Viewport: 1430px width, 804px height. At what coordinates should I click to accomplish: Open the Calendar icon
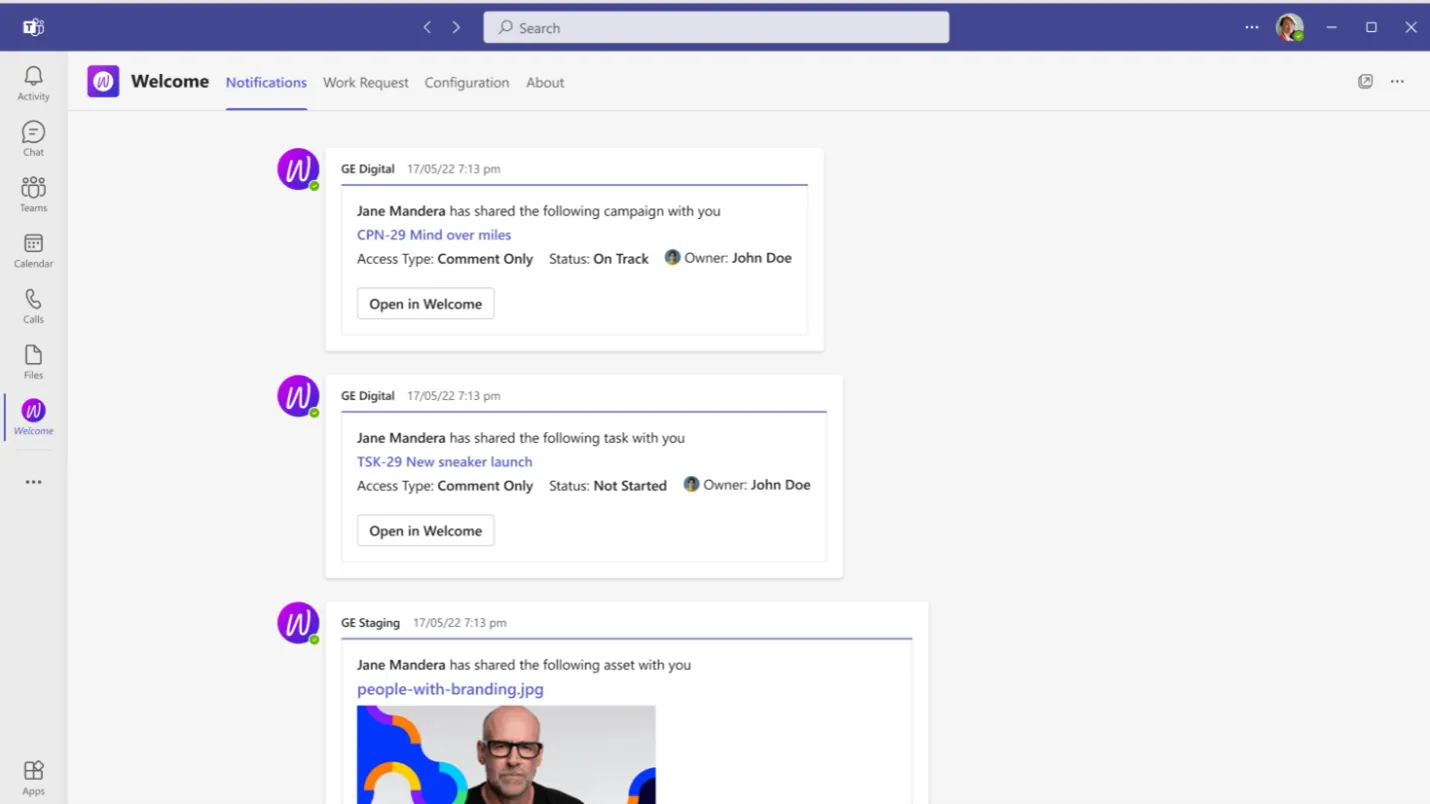click(33, 251)
